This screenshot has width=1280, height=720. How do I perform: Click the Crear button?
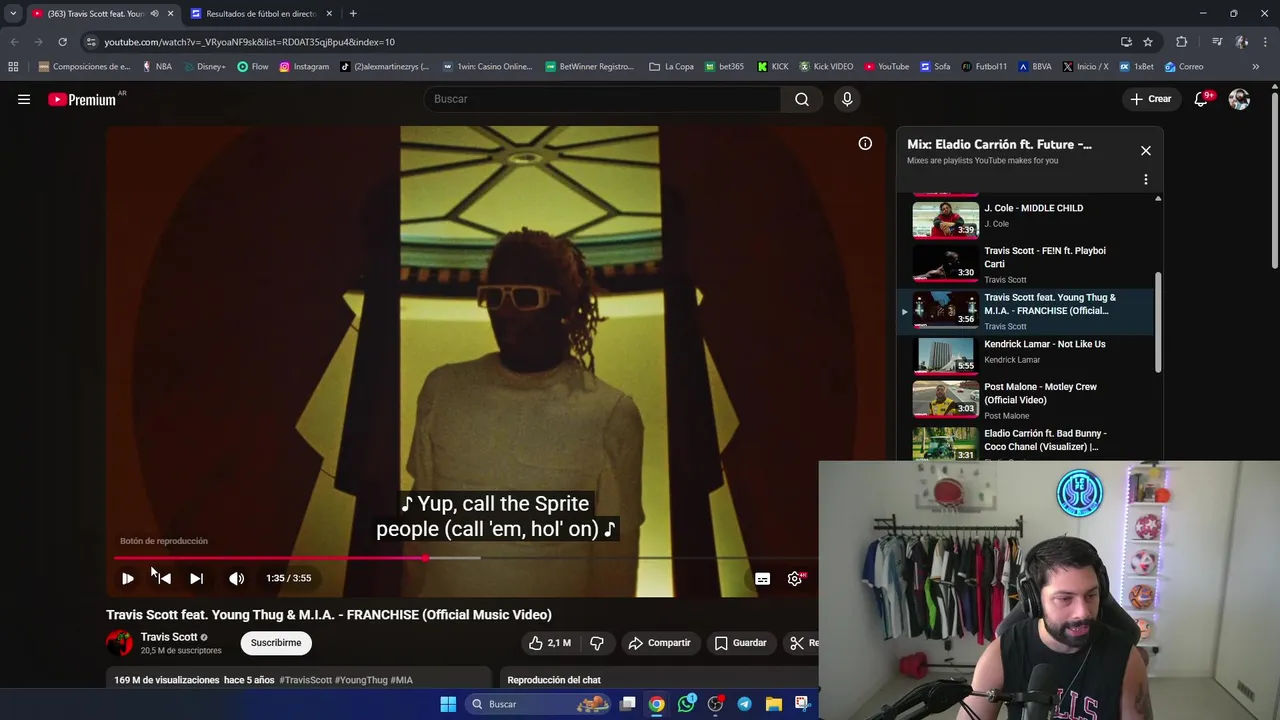click(x=1150, y=99)
